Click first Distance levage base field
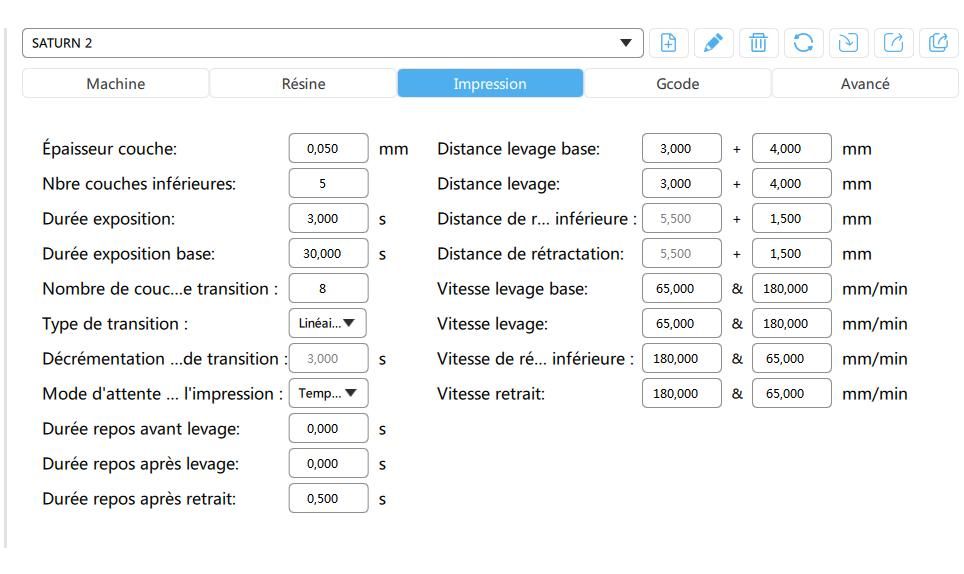 (681, 148)
